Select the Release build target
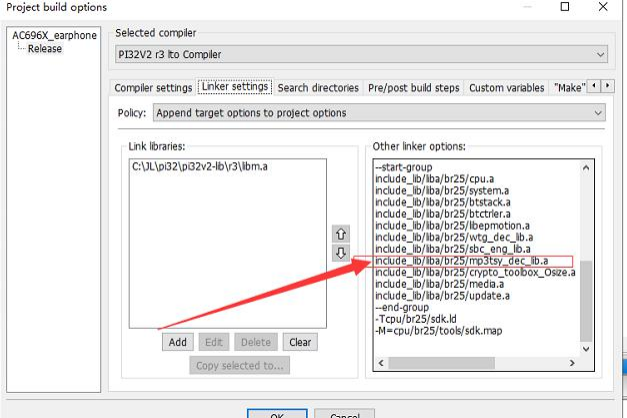This screenshot has height=418, width=627. click(x=45, y=49)
